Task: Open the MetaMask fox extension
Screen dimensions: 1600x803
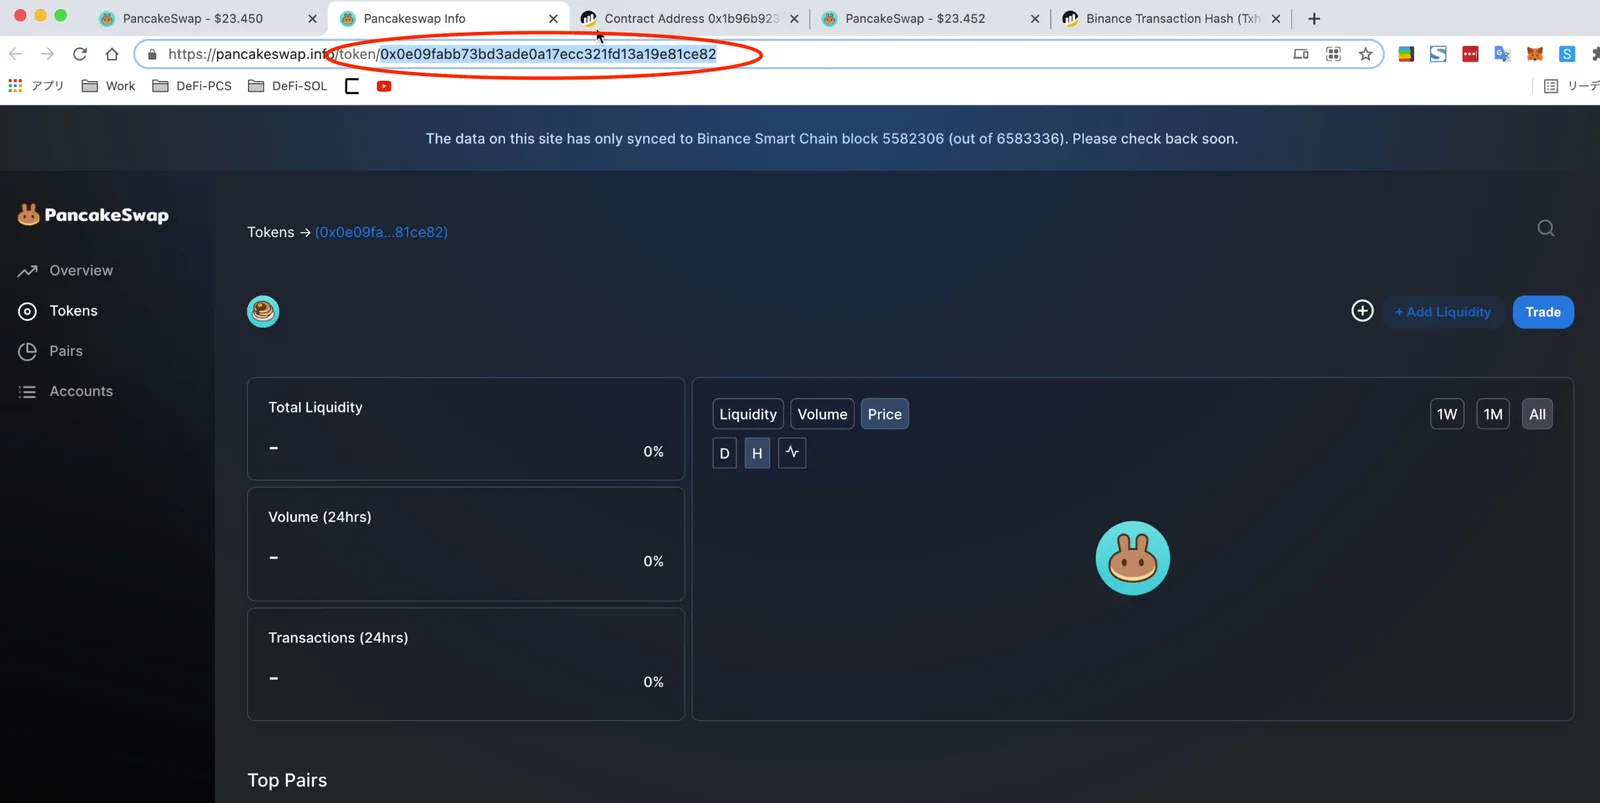Action: (x=1534, y=54)
